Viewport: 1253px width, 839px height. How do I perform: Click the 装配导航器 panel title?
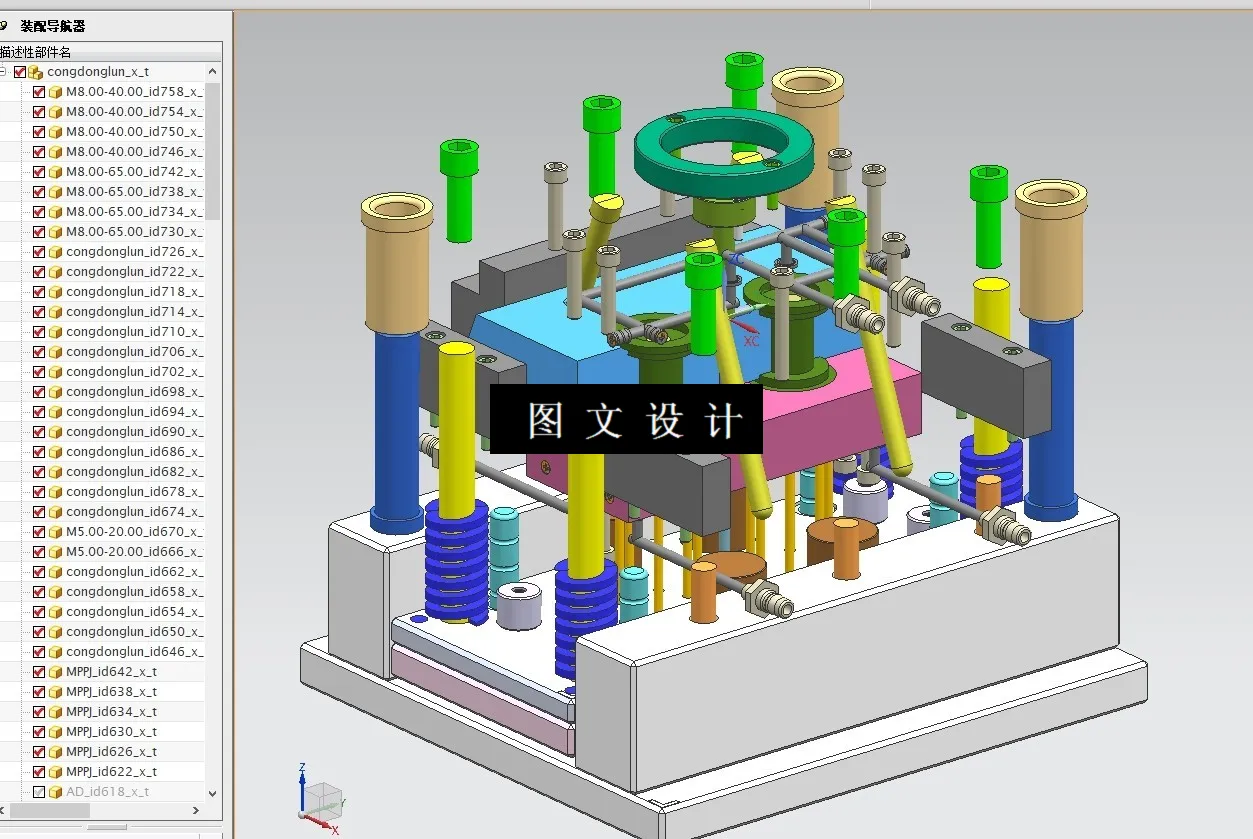pos(55,25)
